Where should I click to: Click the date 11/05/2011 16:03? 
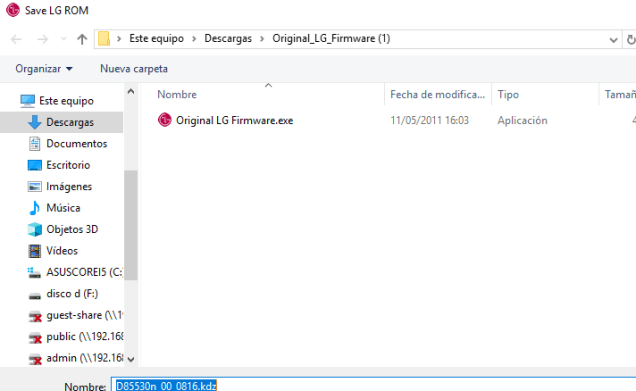pos(429,120)
